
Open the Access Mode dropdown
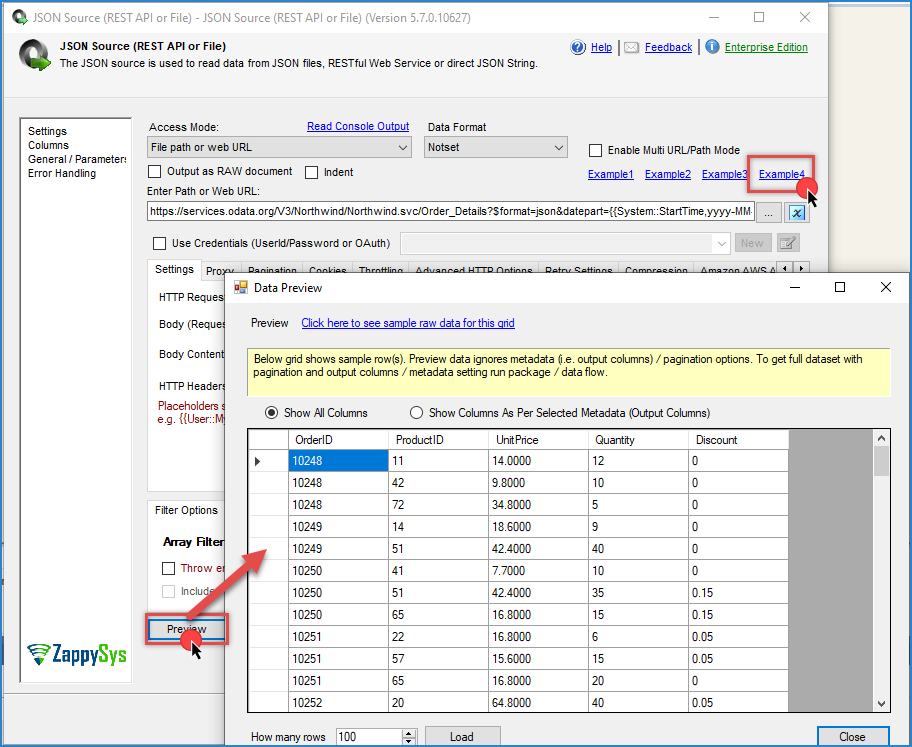279,147
